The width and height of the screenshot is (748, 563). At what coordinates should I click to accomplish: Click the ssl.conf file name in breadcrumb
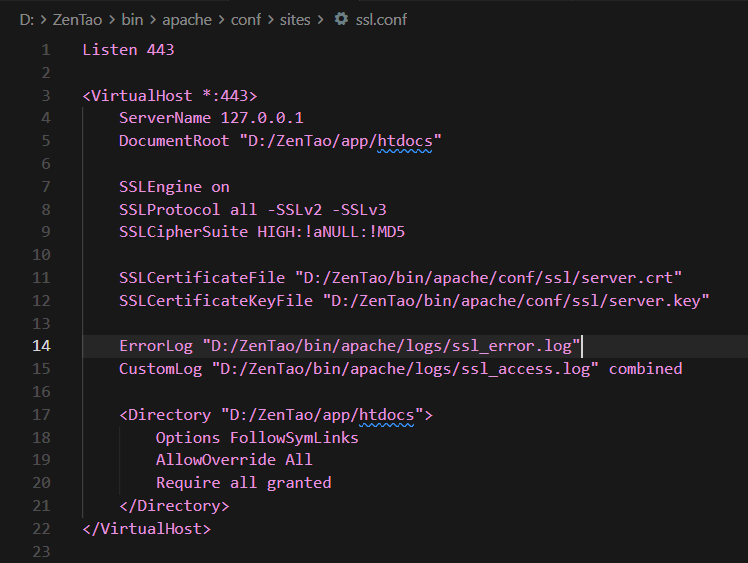pos(381,19)
